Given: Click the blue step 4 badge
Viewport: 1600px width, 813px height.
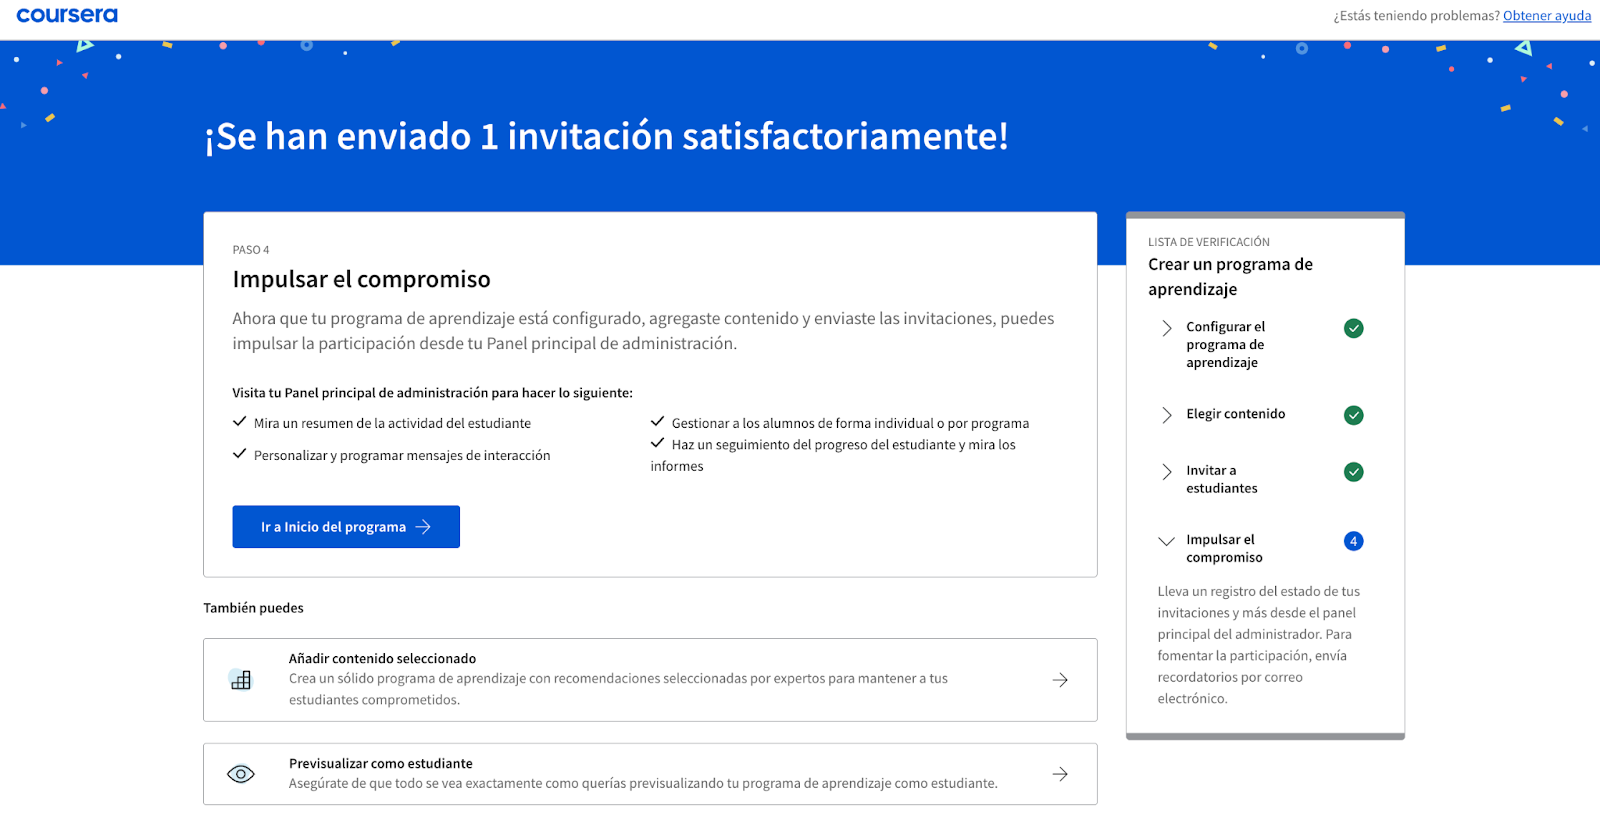Looking at the screenshot, I should pyautogui.click(x=1353, y=541).
